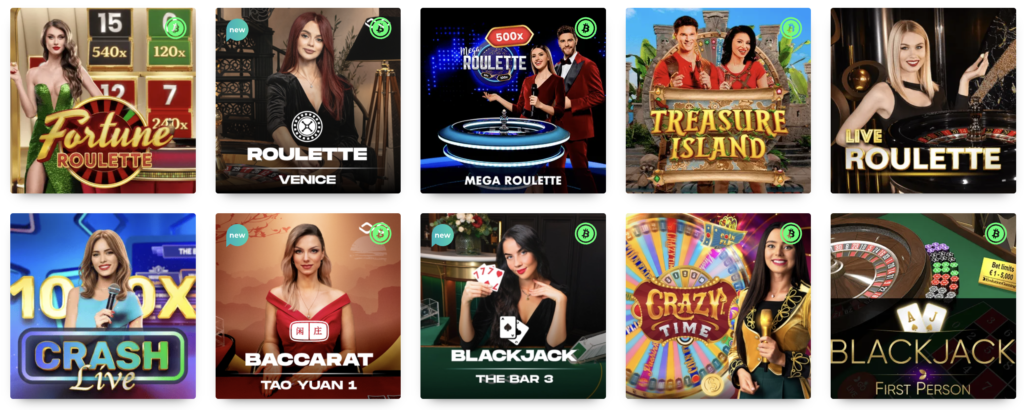Click the new badge on Baccarat Tao Yuan 1
Screen dimensions: 1024x410
point(237,234)
